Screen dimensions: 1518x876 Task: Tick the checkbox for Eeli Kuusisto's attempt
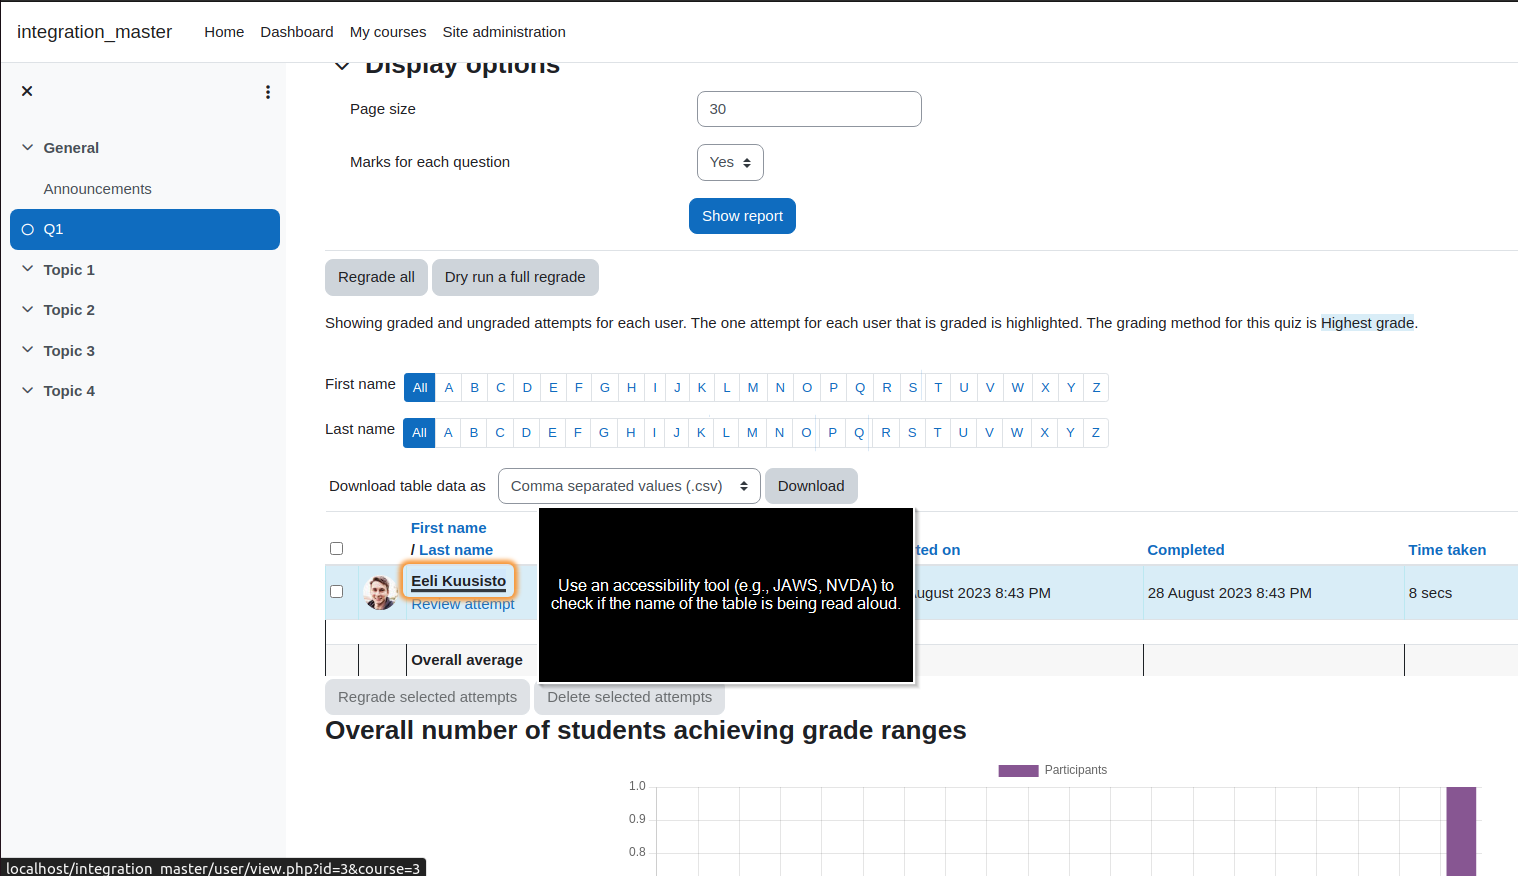click(x=336, y=591)
